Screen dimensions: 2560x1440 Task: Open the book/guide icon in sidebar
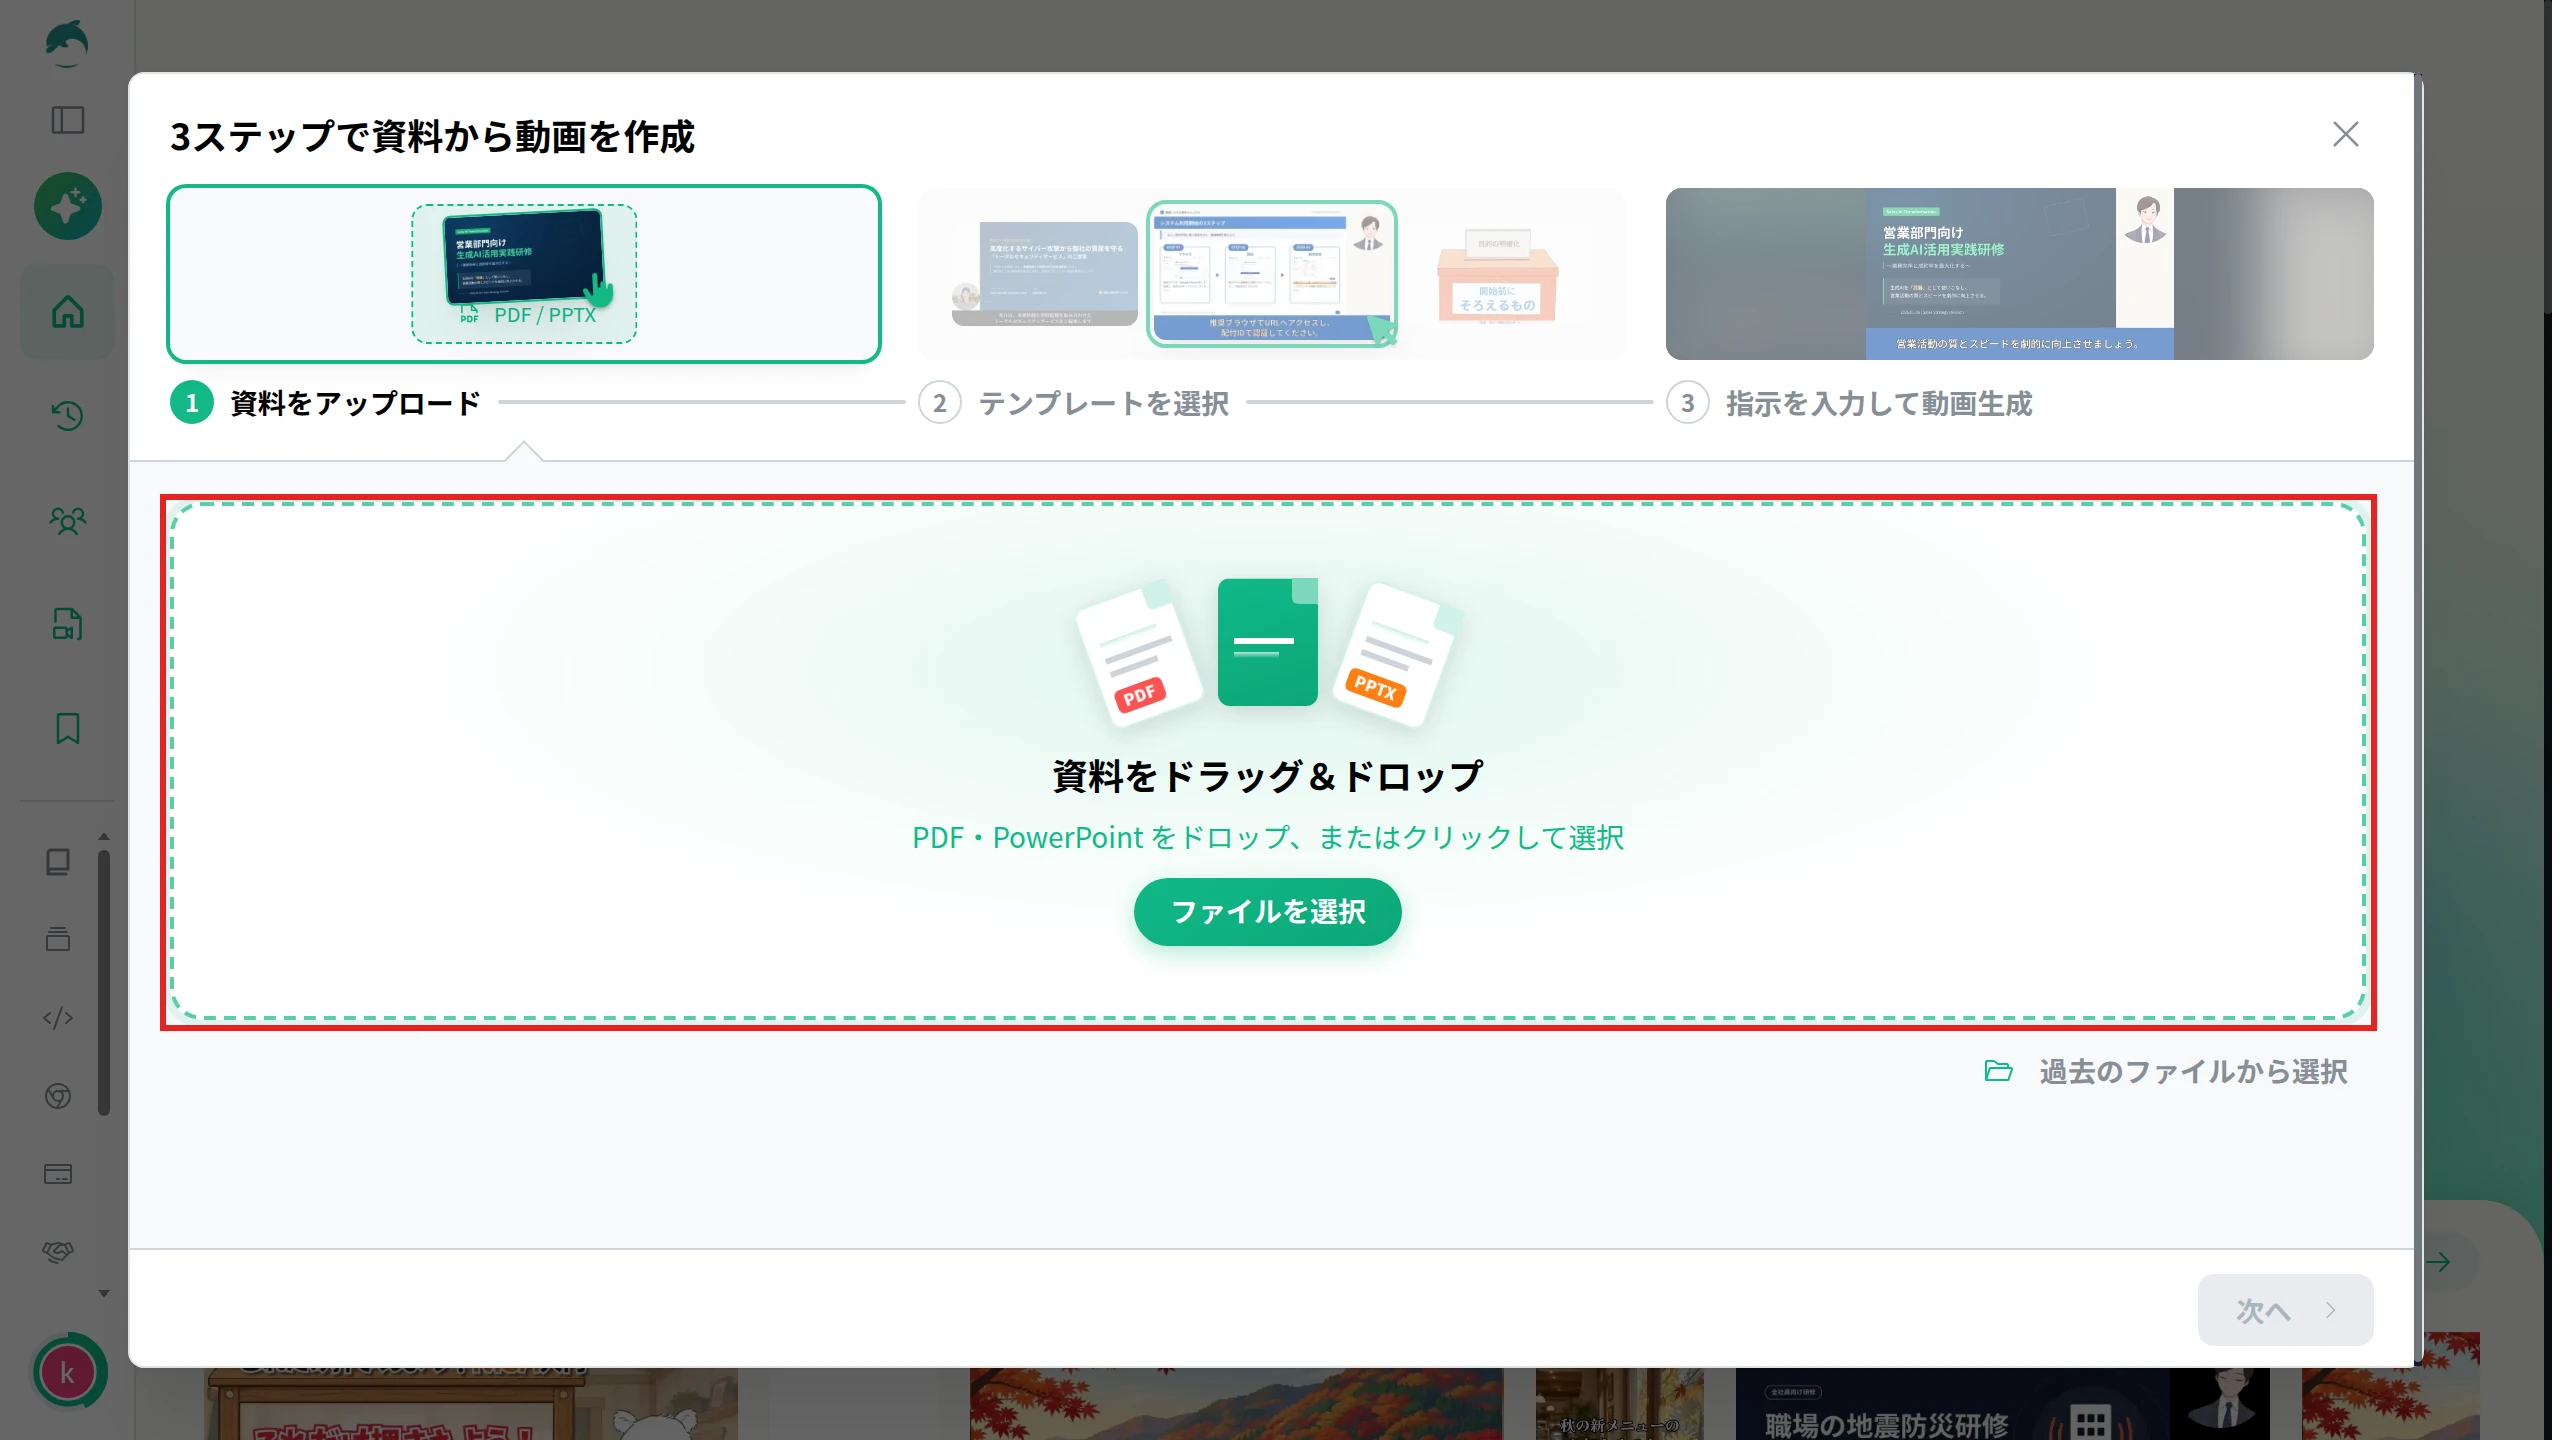pos(58,862)
